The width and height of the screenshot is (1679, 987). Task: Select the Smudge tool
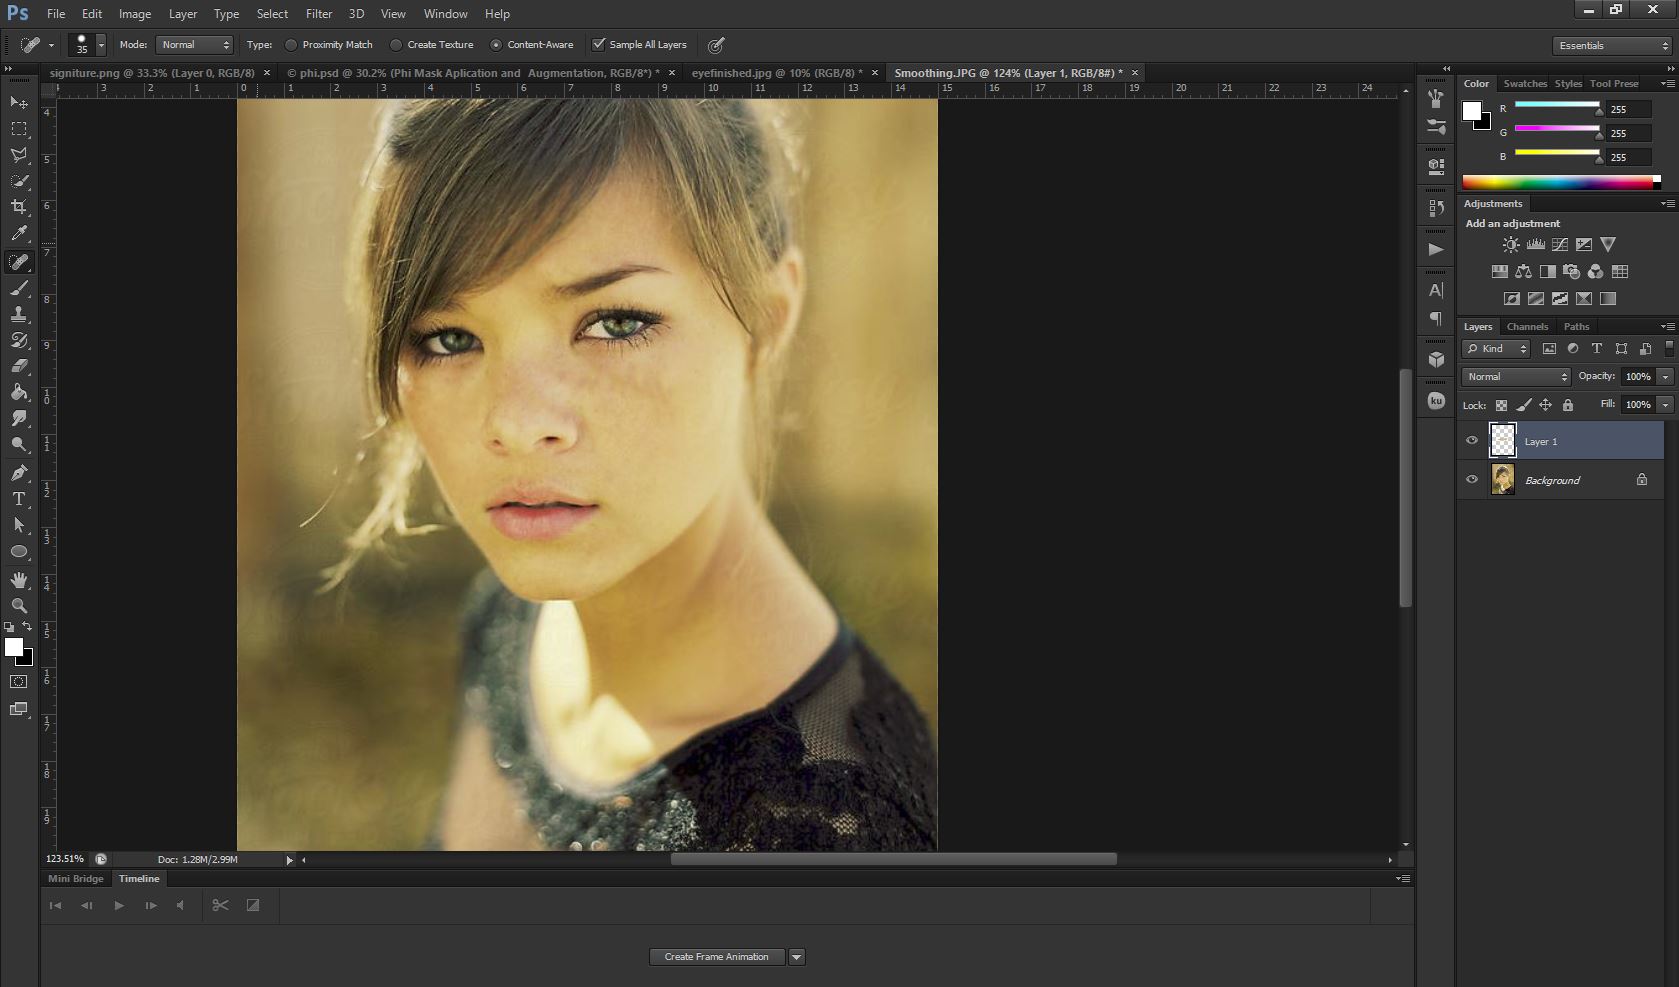(x=19, y=418)
